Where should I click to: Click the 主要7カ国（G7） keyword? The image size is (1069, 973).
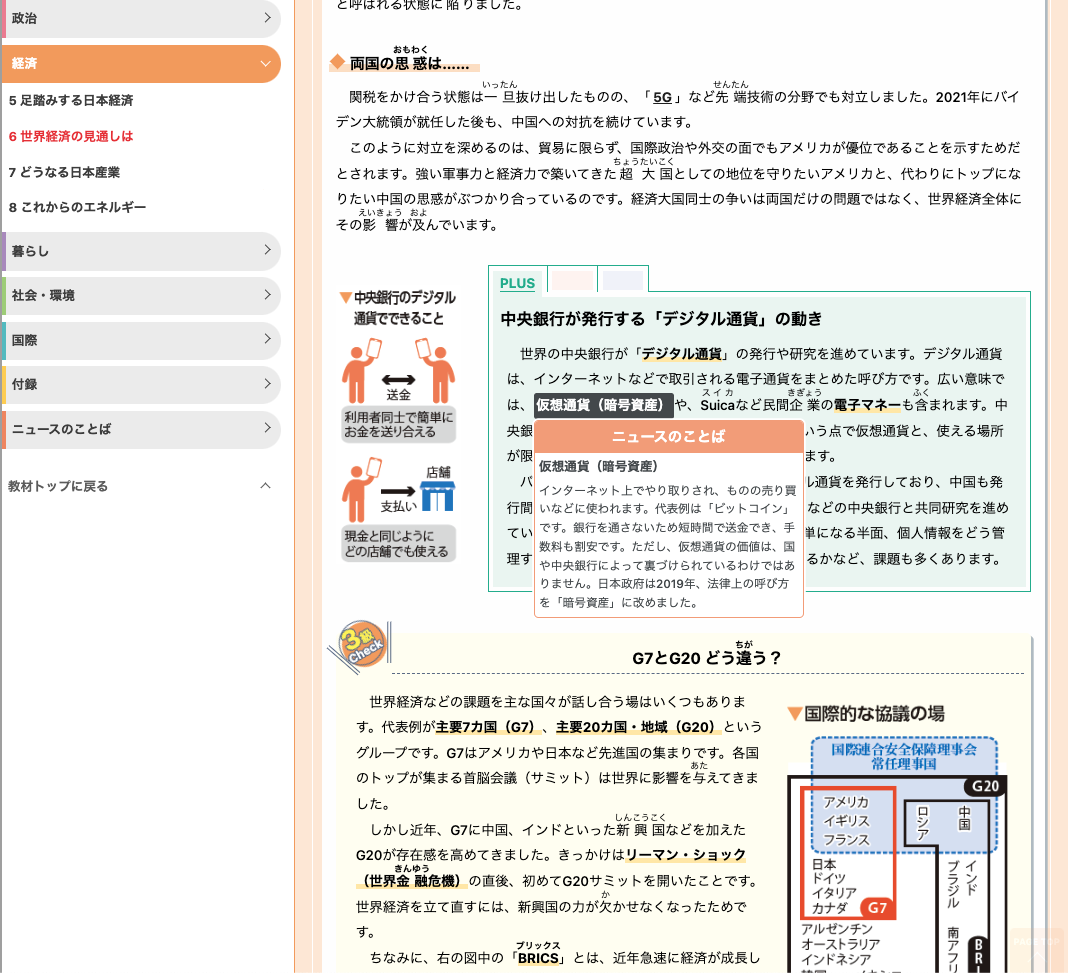pos(488,728)
